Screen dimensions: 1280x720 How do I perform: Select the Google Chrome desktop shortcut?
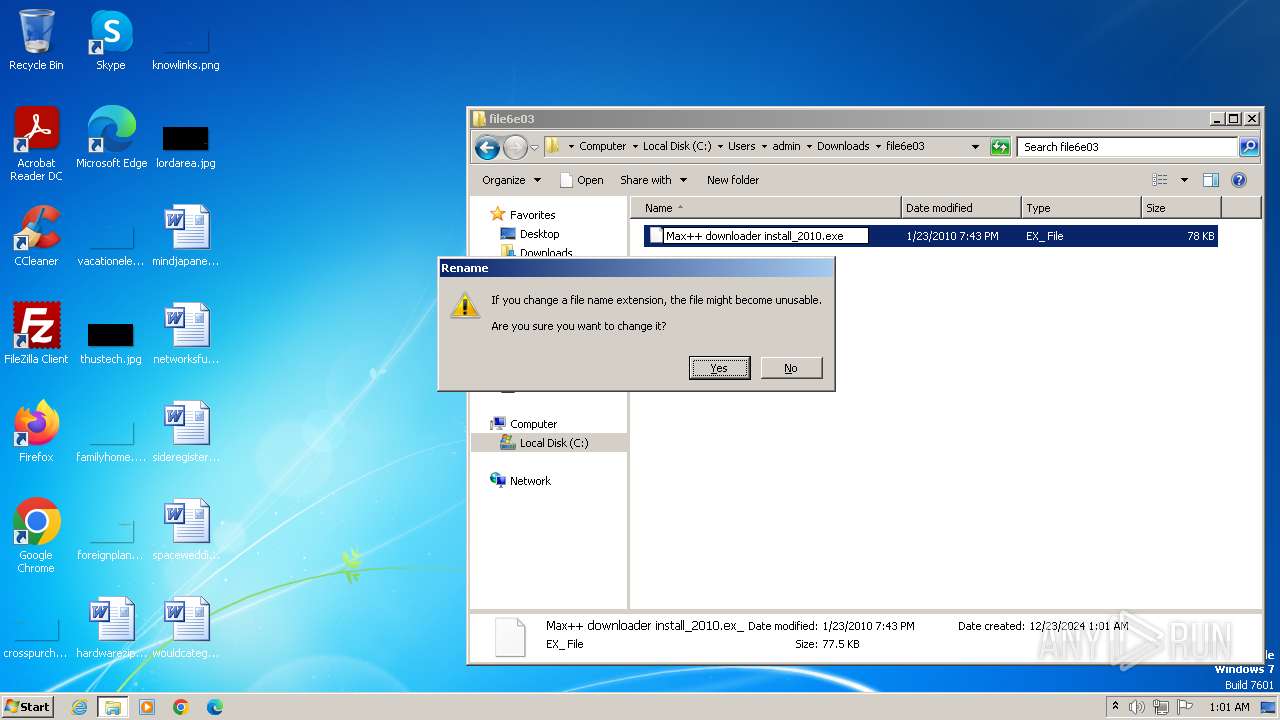36,535
